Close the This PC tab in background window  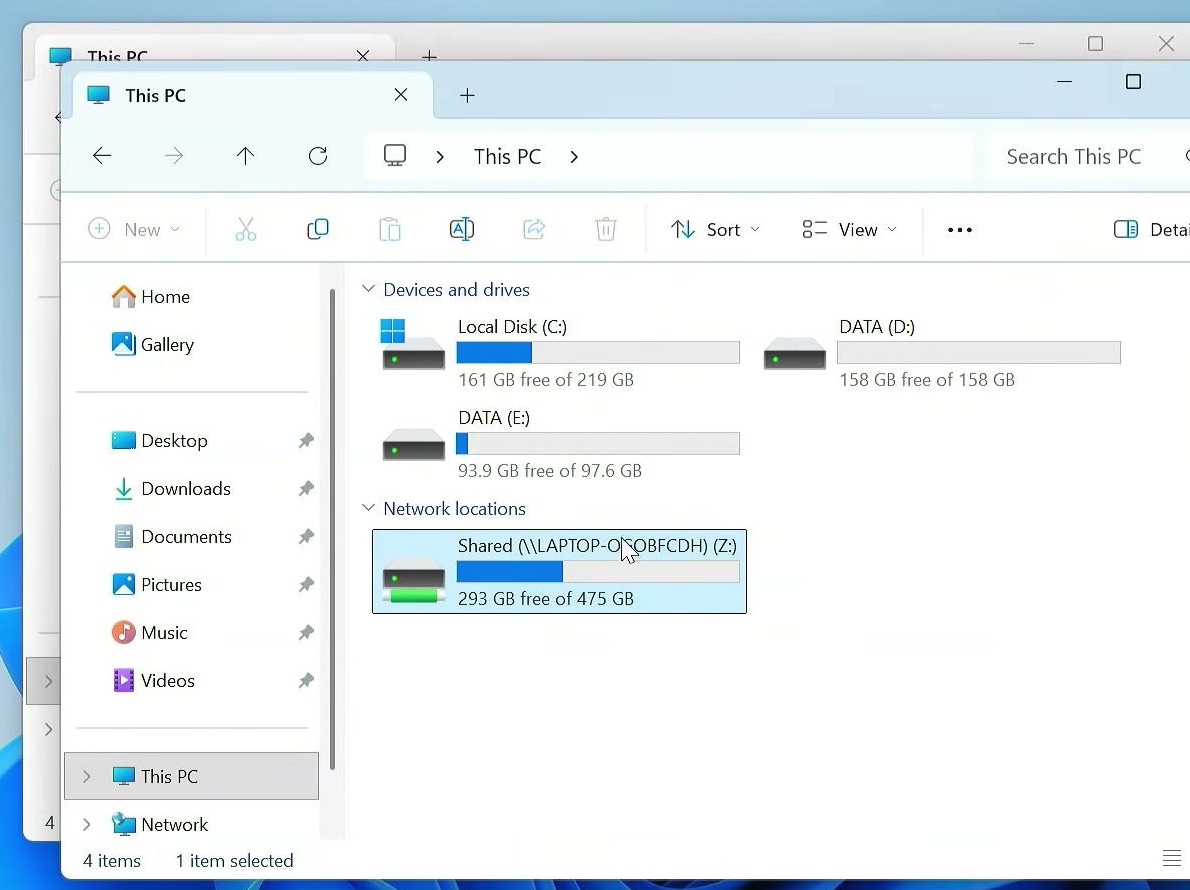pos(363,55)
